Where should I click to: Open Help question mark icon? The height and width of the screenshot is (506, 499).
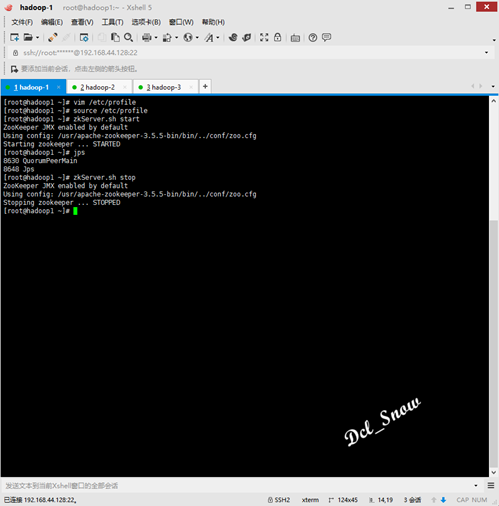[x=313, y=38]
